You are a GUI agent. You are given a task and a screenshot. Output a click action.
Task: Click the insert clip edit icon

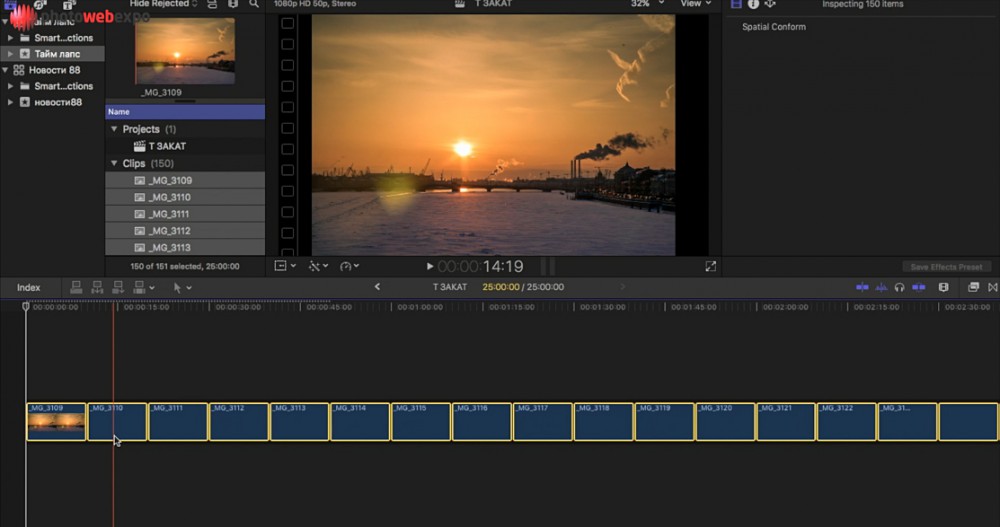coord(97,288)
